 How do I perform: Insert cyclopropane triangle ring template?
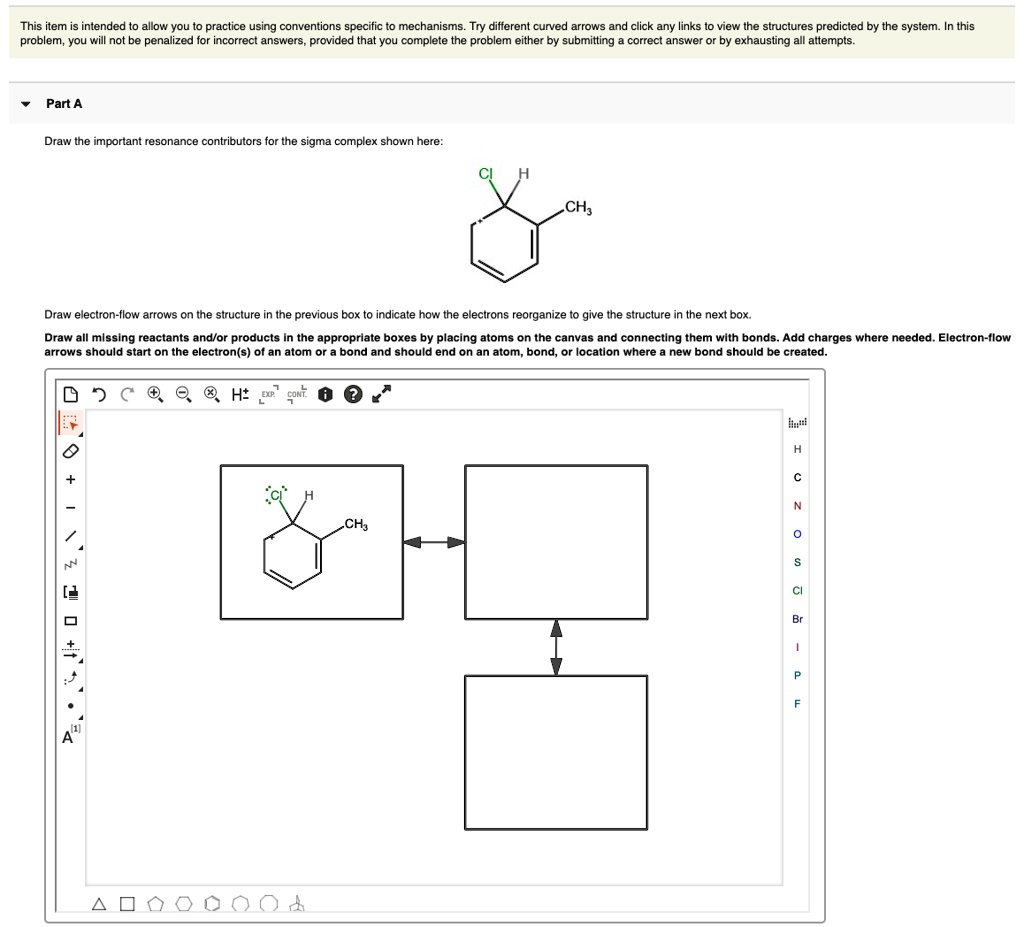click(x=99, y=904)
